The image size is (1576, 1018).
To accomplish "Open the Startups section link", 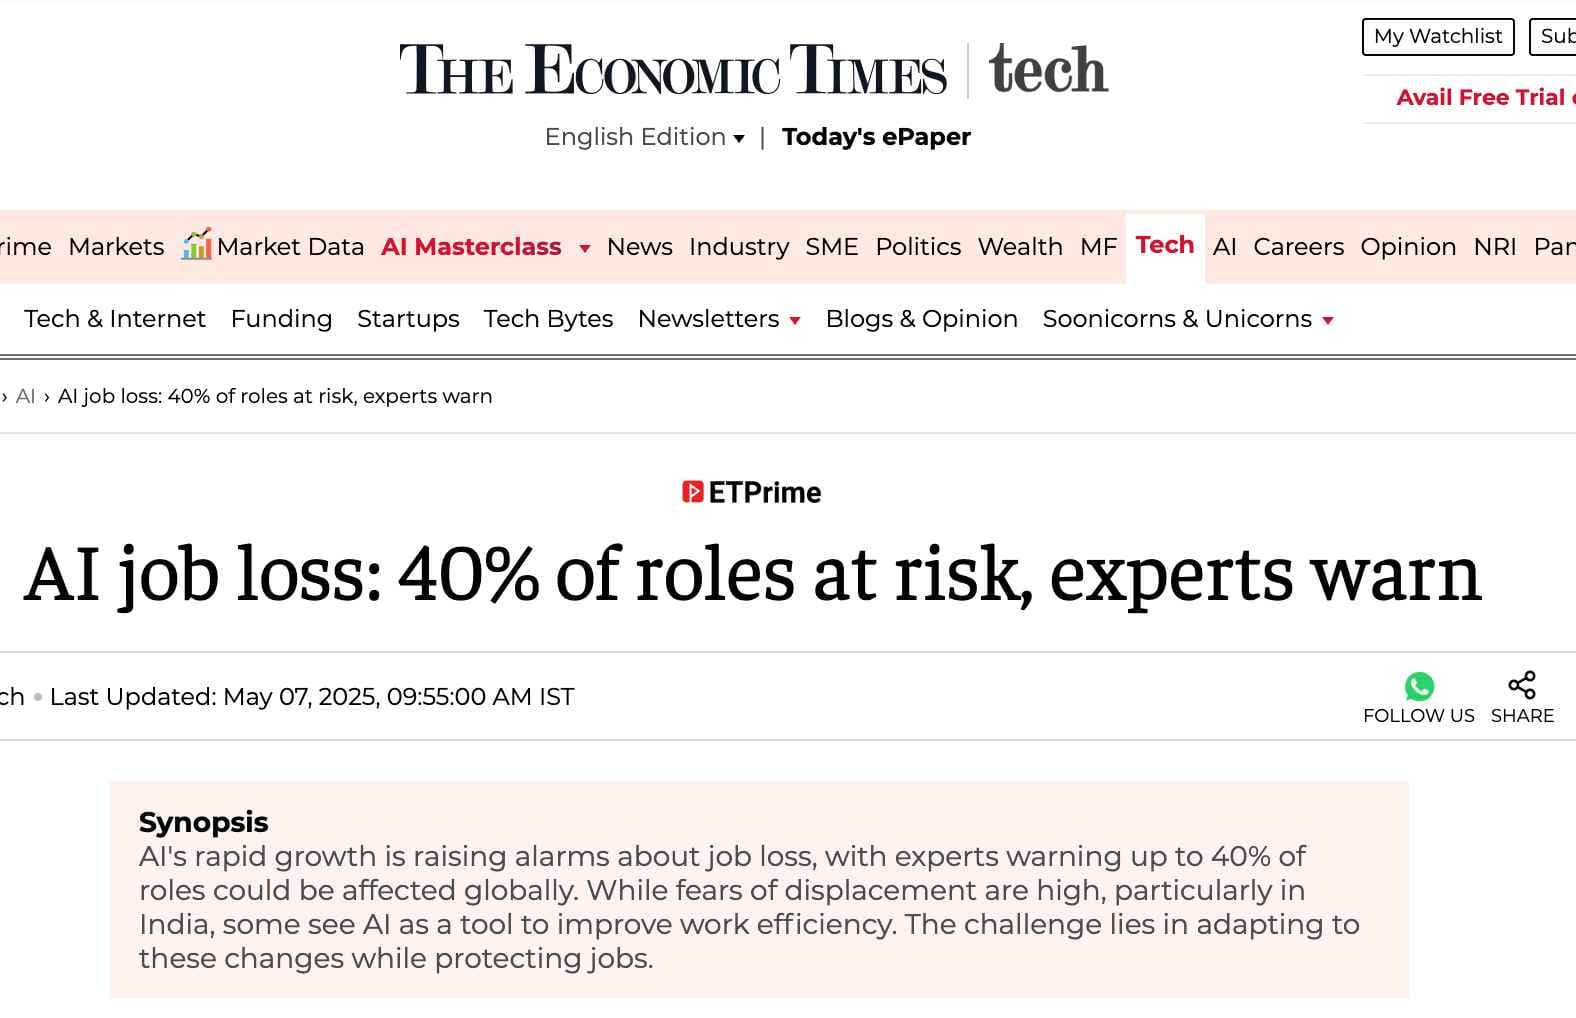I will (408, 319).
